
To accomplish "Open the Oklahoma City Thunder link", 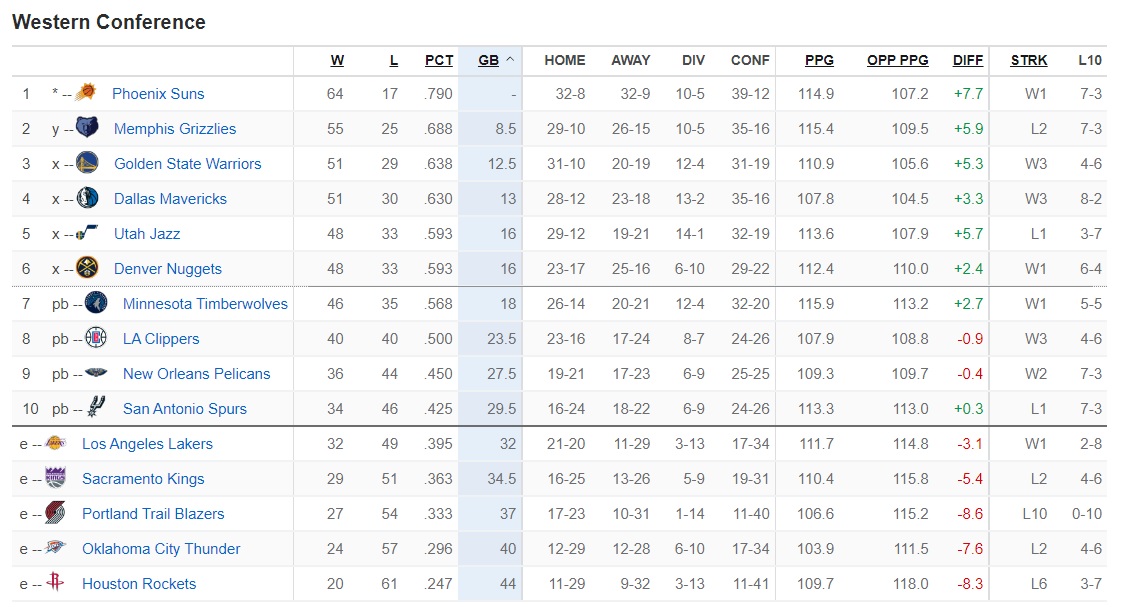I will (161, 548).
